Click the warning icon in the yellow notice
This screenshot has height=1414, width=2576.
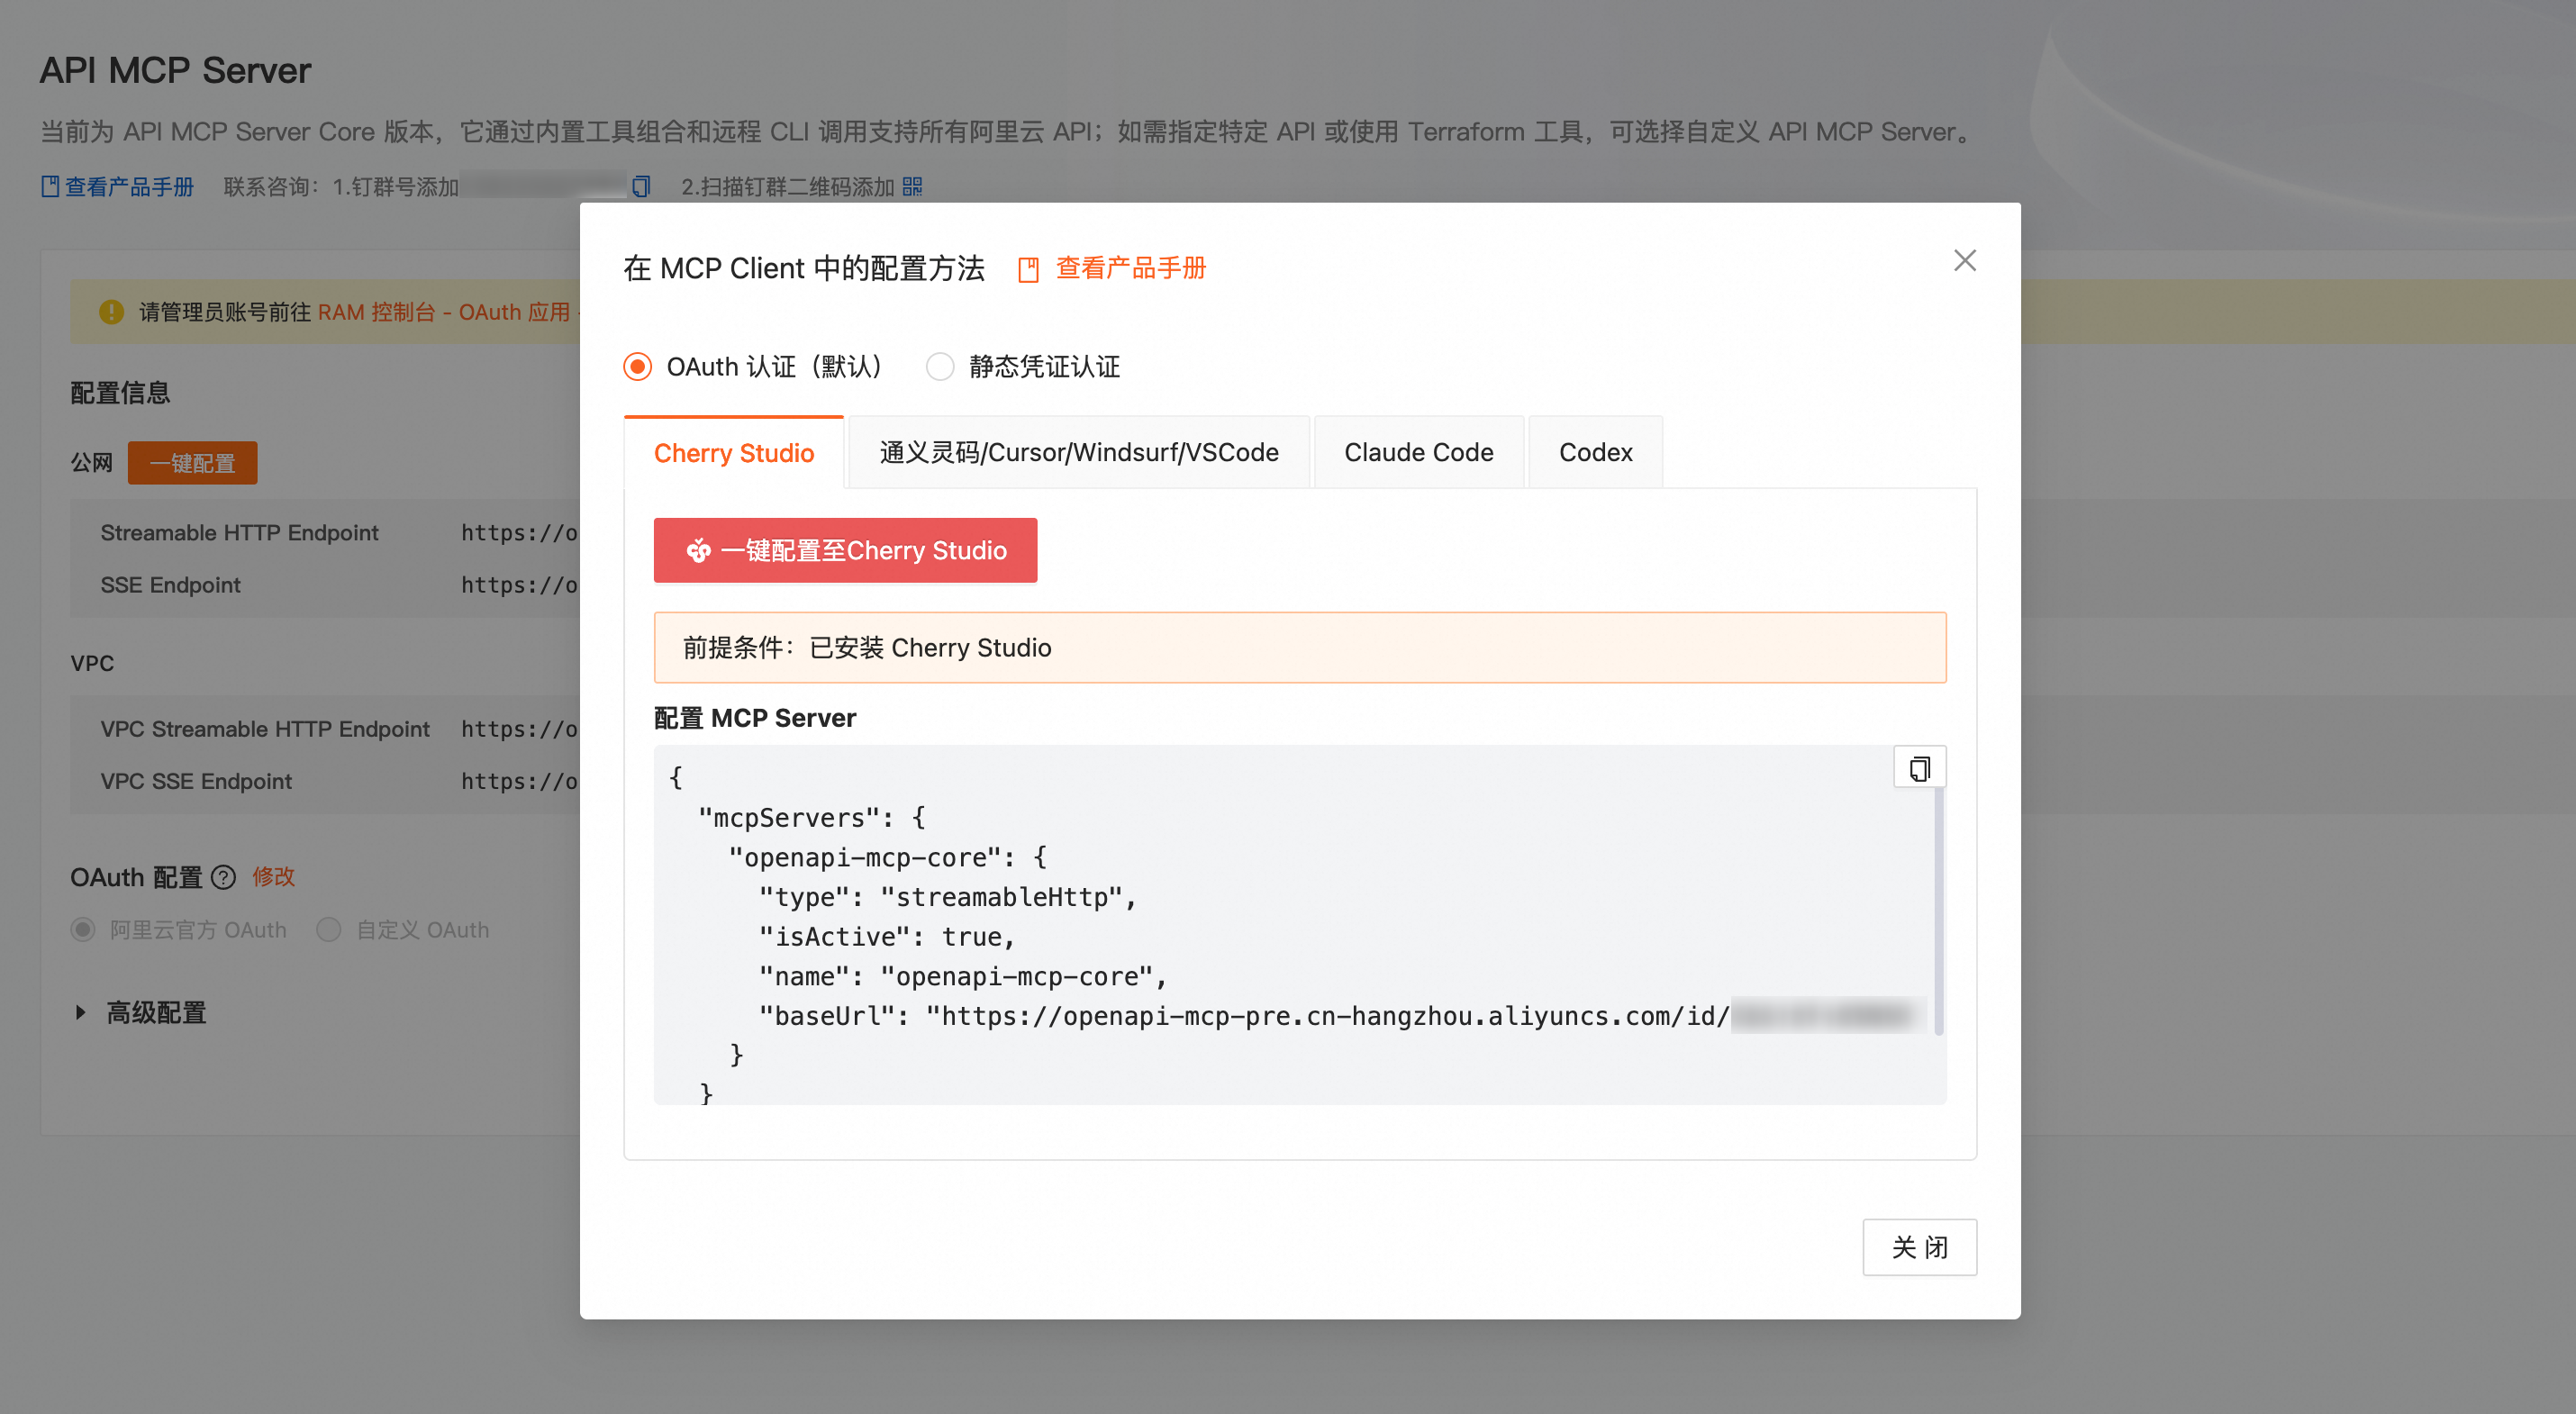click(x=111, y=312)
